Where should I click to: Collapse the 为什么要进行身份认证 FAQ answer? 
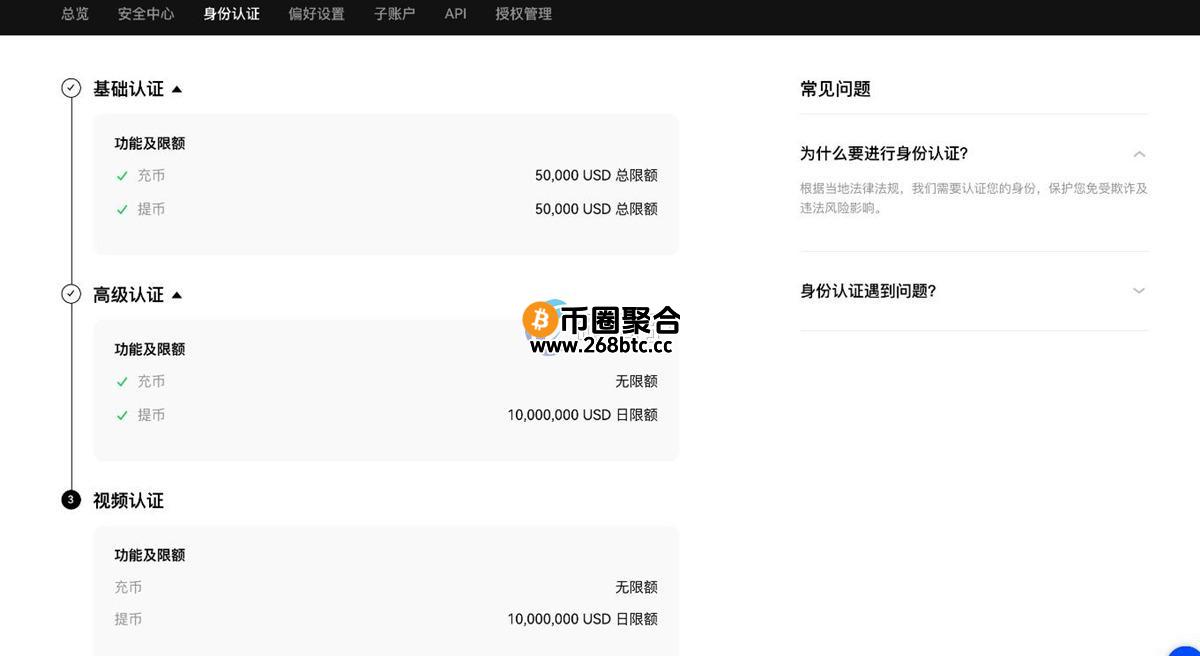1140,154
